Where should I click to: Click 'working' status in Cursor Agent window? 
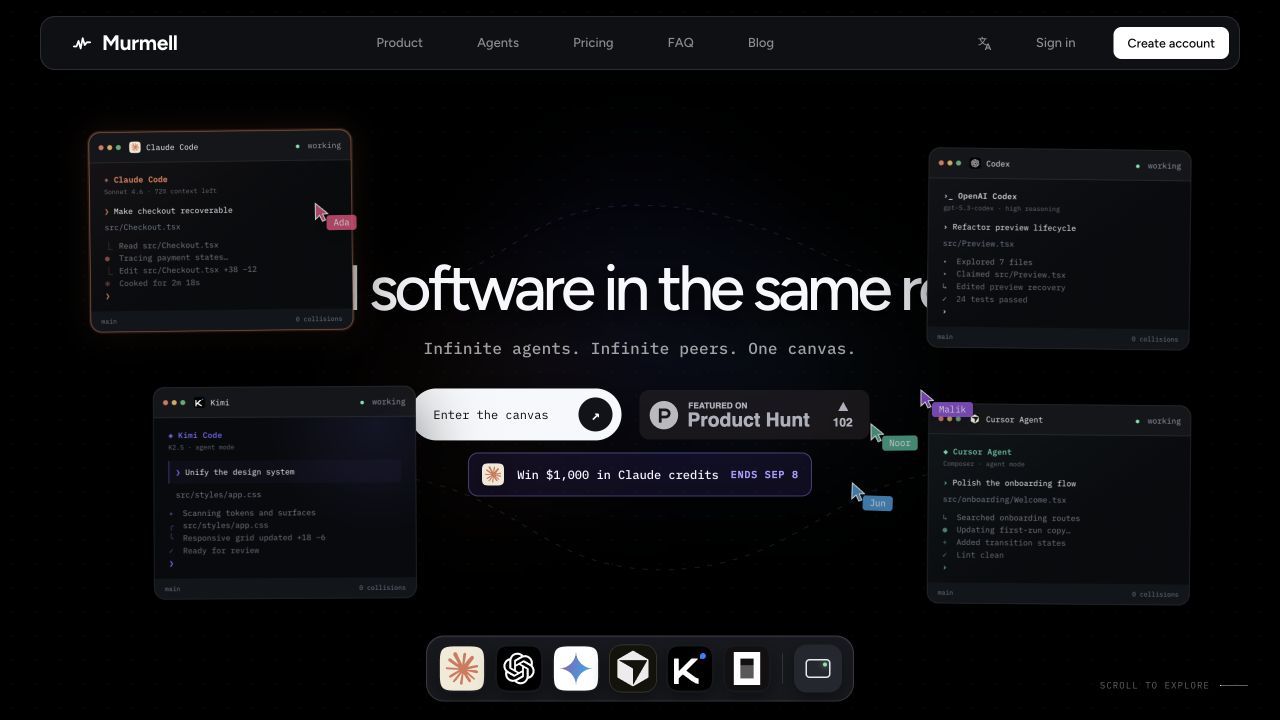pos(1164,421)
